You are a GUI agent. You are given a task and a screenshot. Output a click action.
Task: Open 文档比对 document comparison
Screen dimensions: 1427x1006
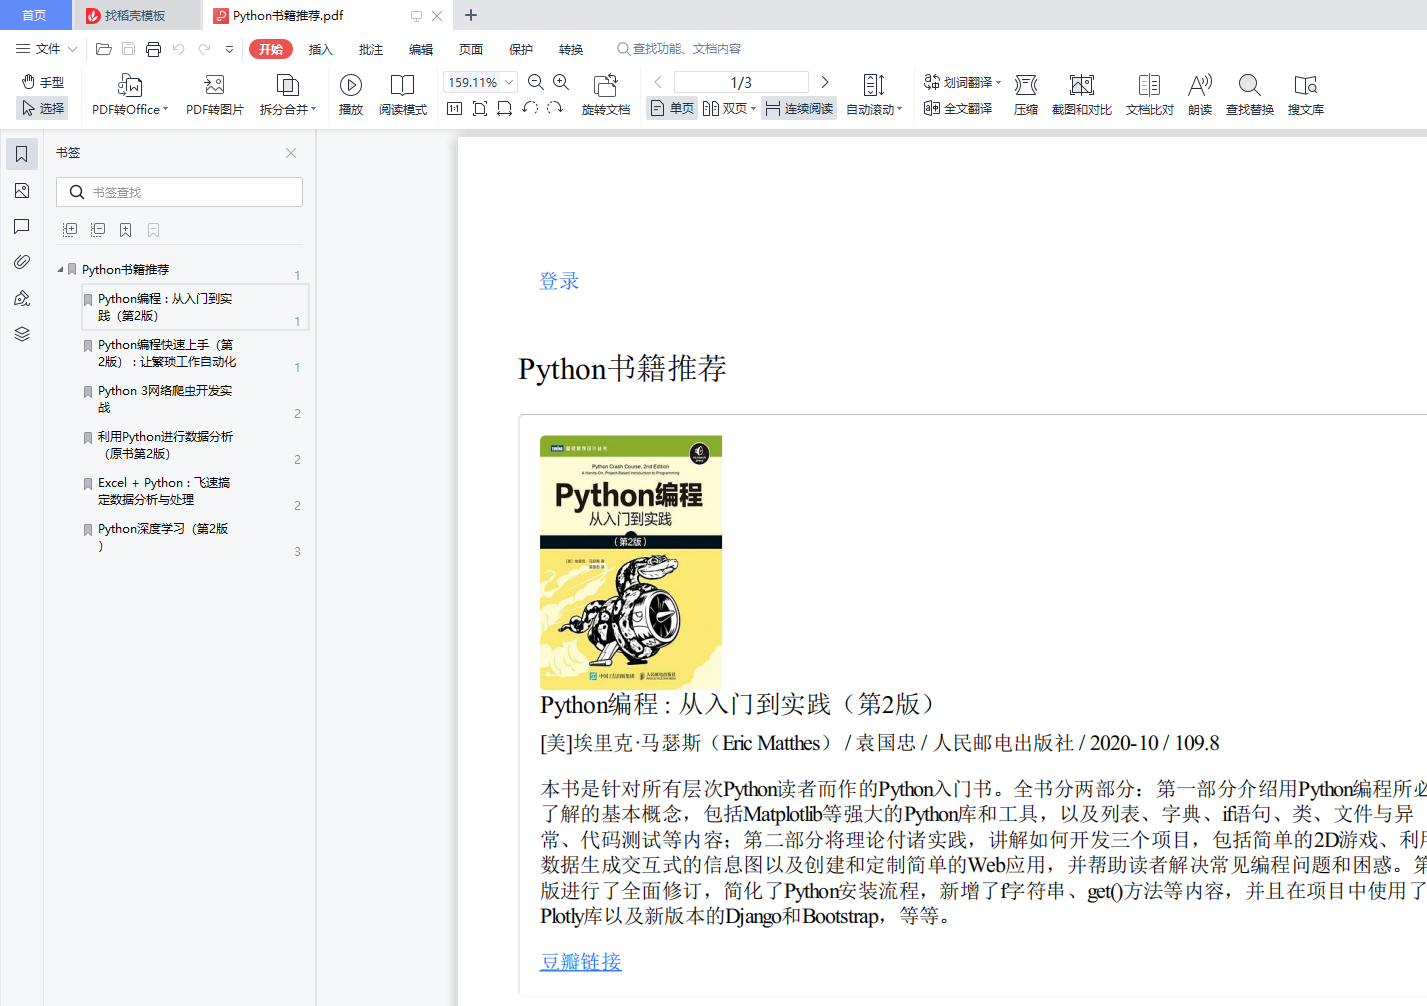(1150, 95)
